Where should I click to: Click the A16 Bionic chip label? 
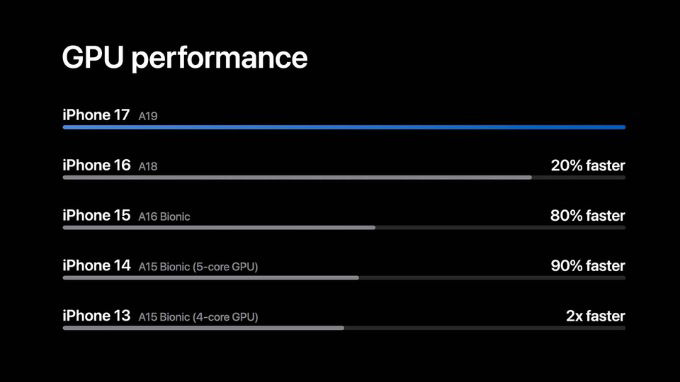pos(164,217)
